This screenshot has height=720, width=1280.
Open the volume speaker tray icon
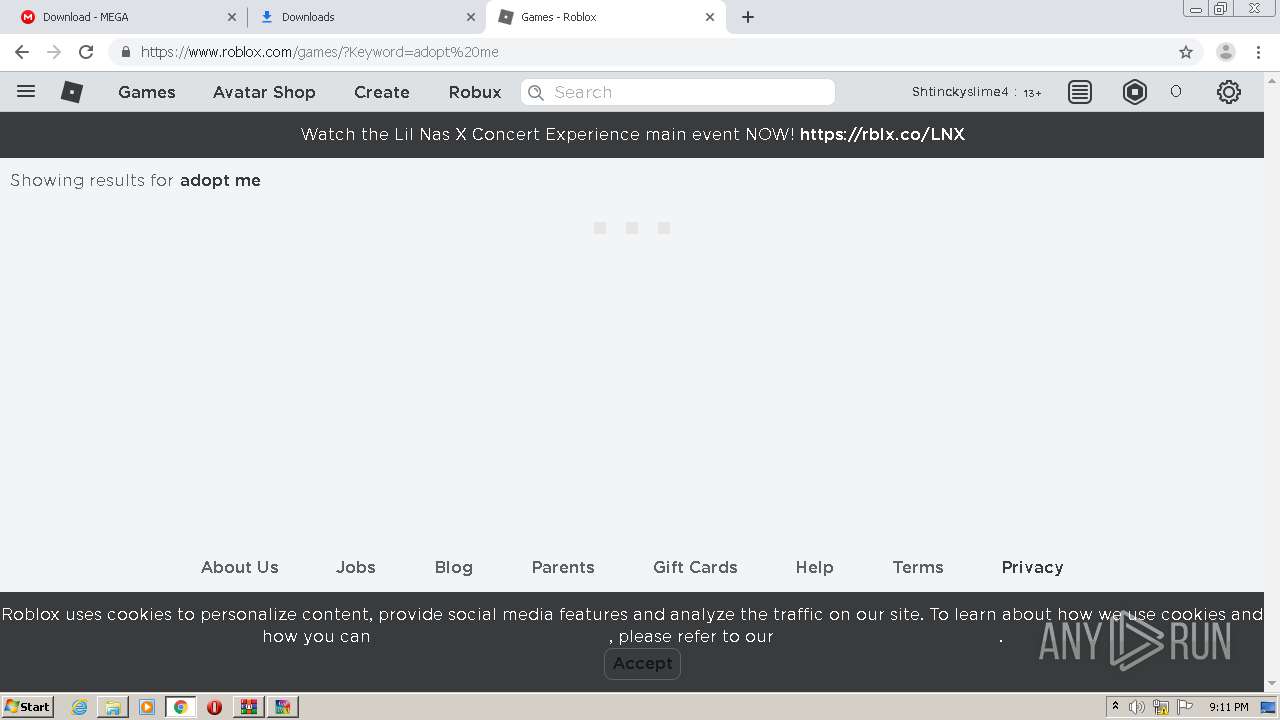click(1137, 707)
